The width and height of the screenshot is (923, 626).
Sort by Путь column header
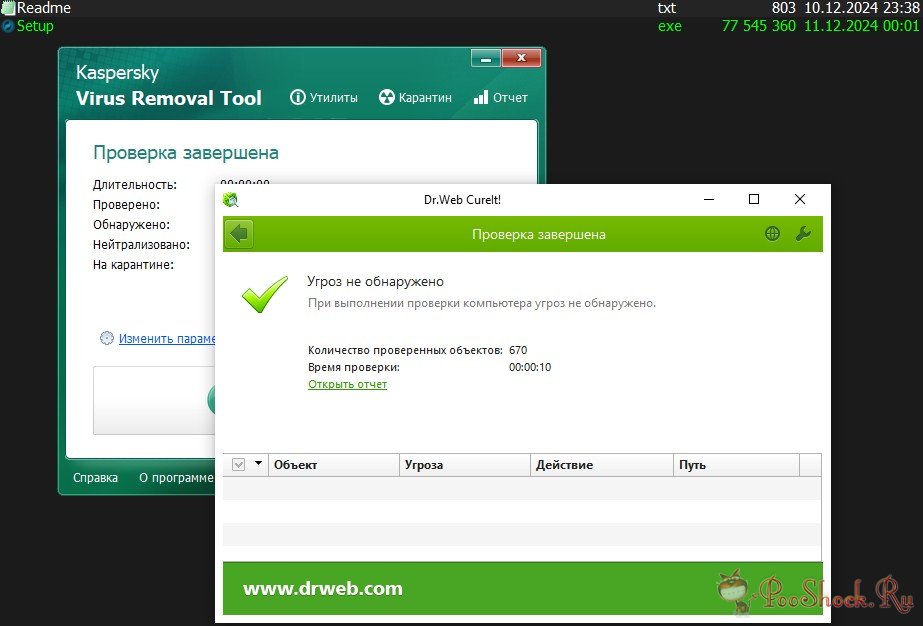pyautogui.click(x=736, y=465)
